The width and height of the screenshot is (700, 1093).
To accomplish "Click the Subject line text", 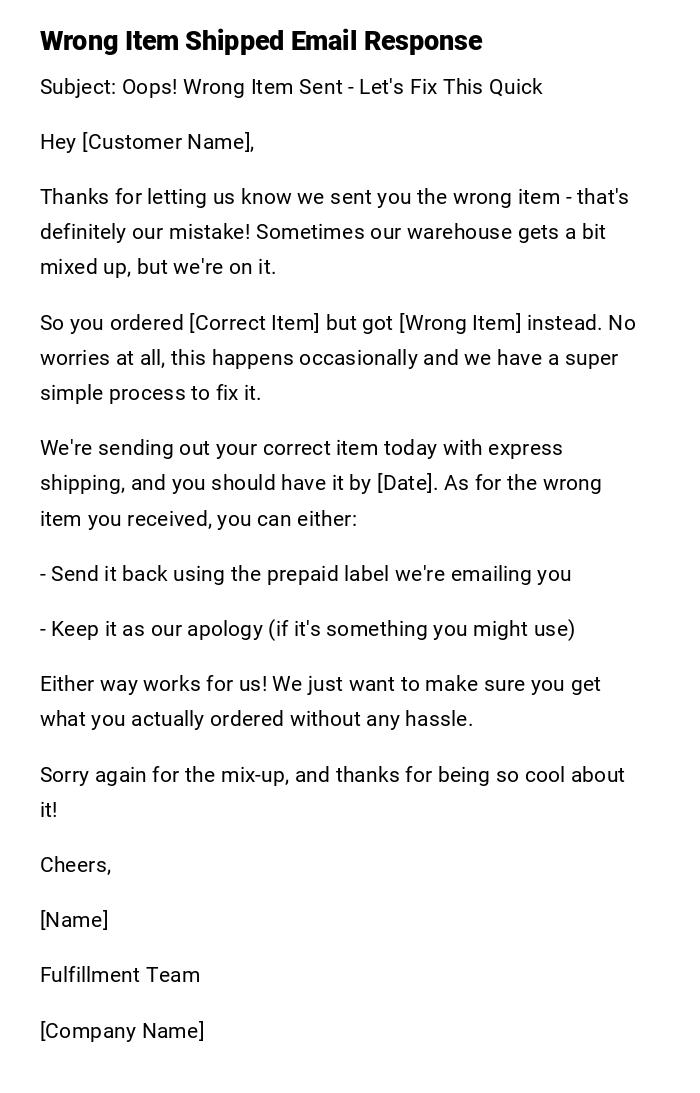I will click(x=291, y=87).
